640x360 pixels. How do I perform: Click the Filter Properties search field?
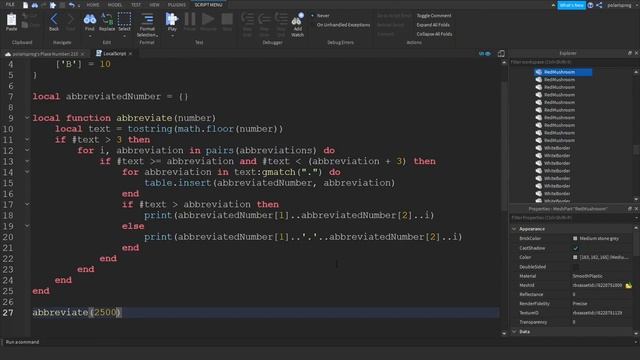571,218
